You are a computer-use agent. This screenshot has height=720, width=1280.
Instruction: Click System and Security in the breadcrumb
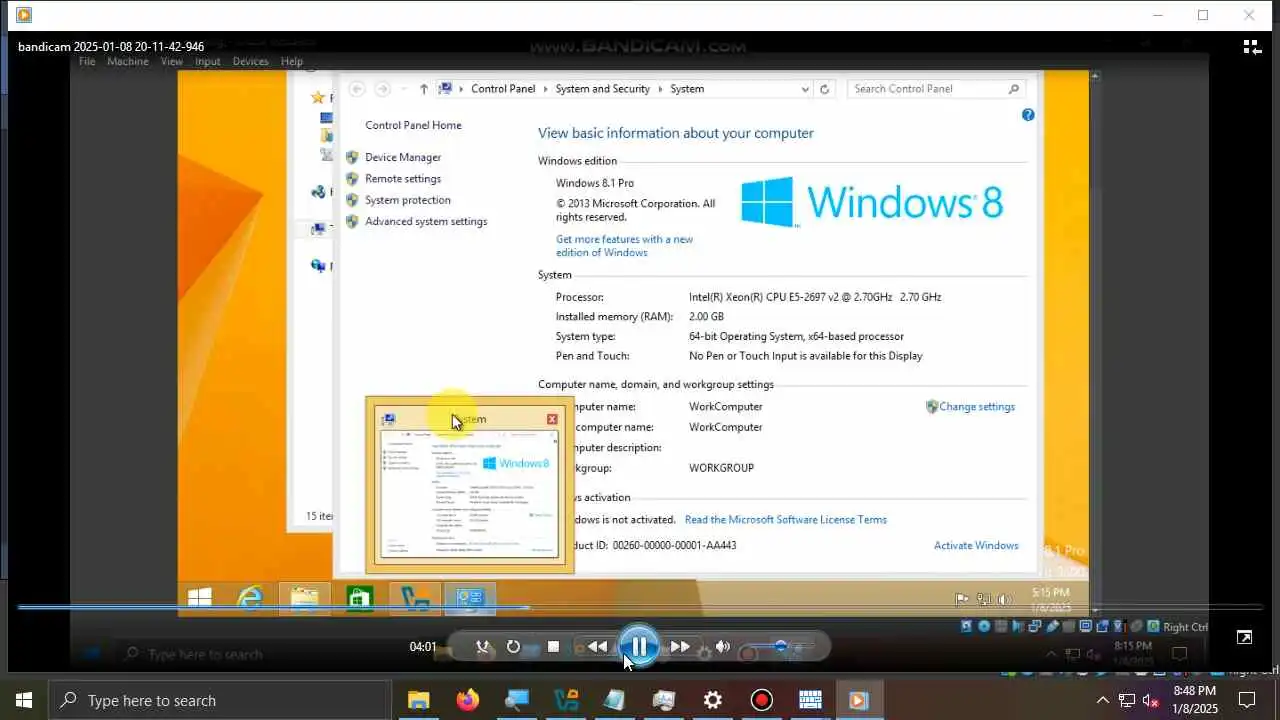point(603,89)
